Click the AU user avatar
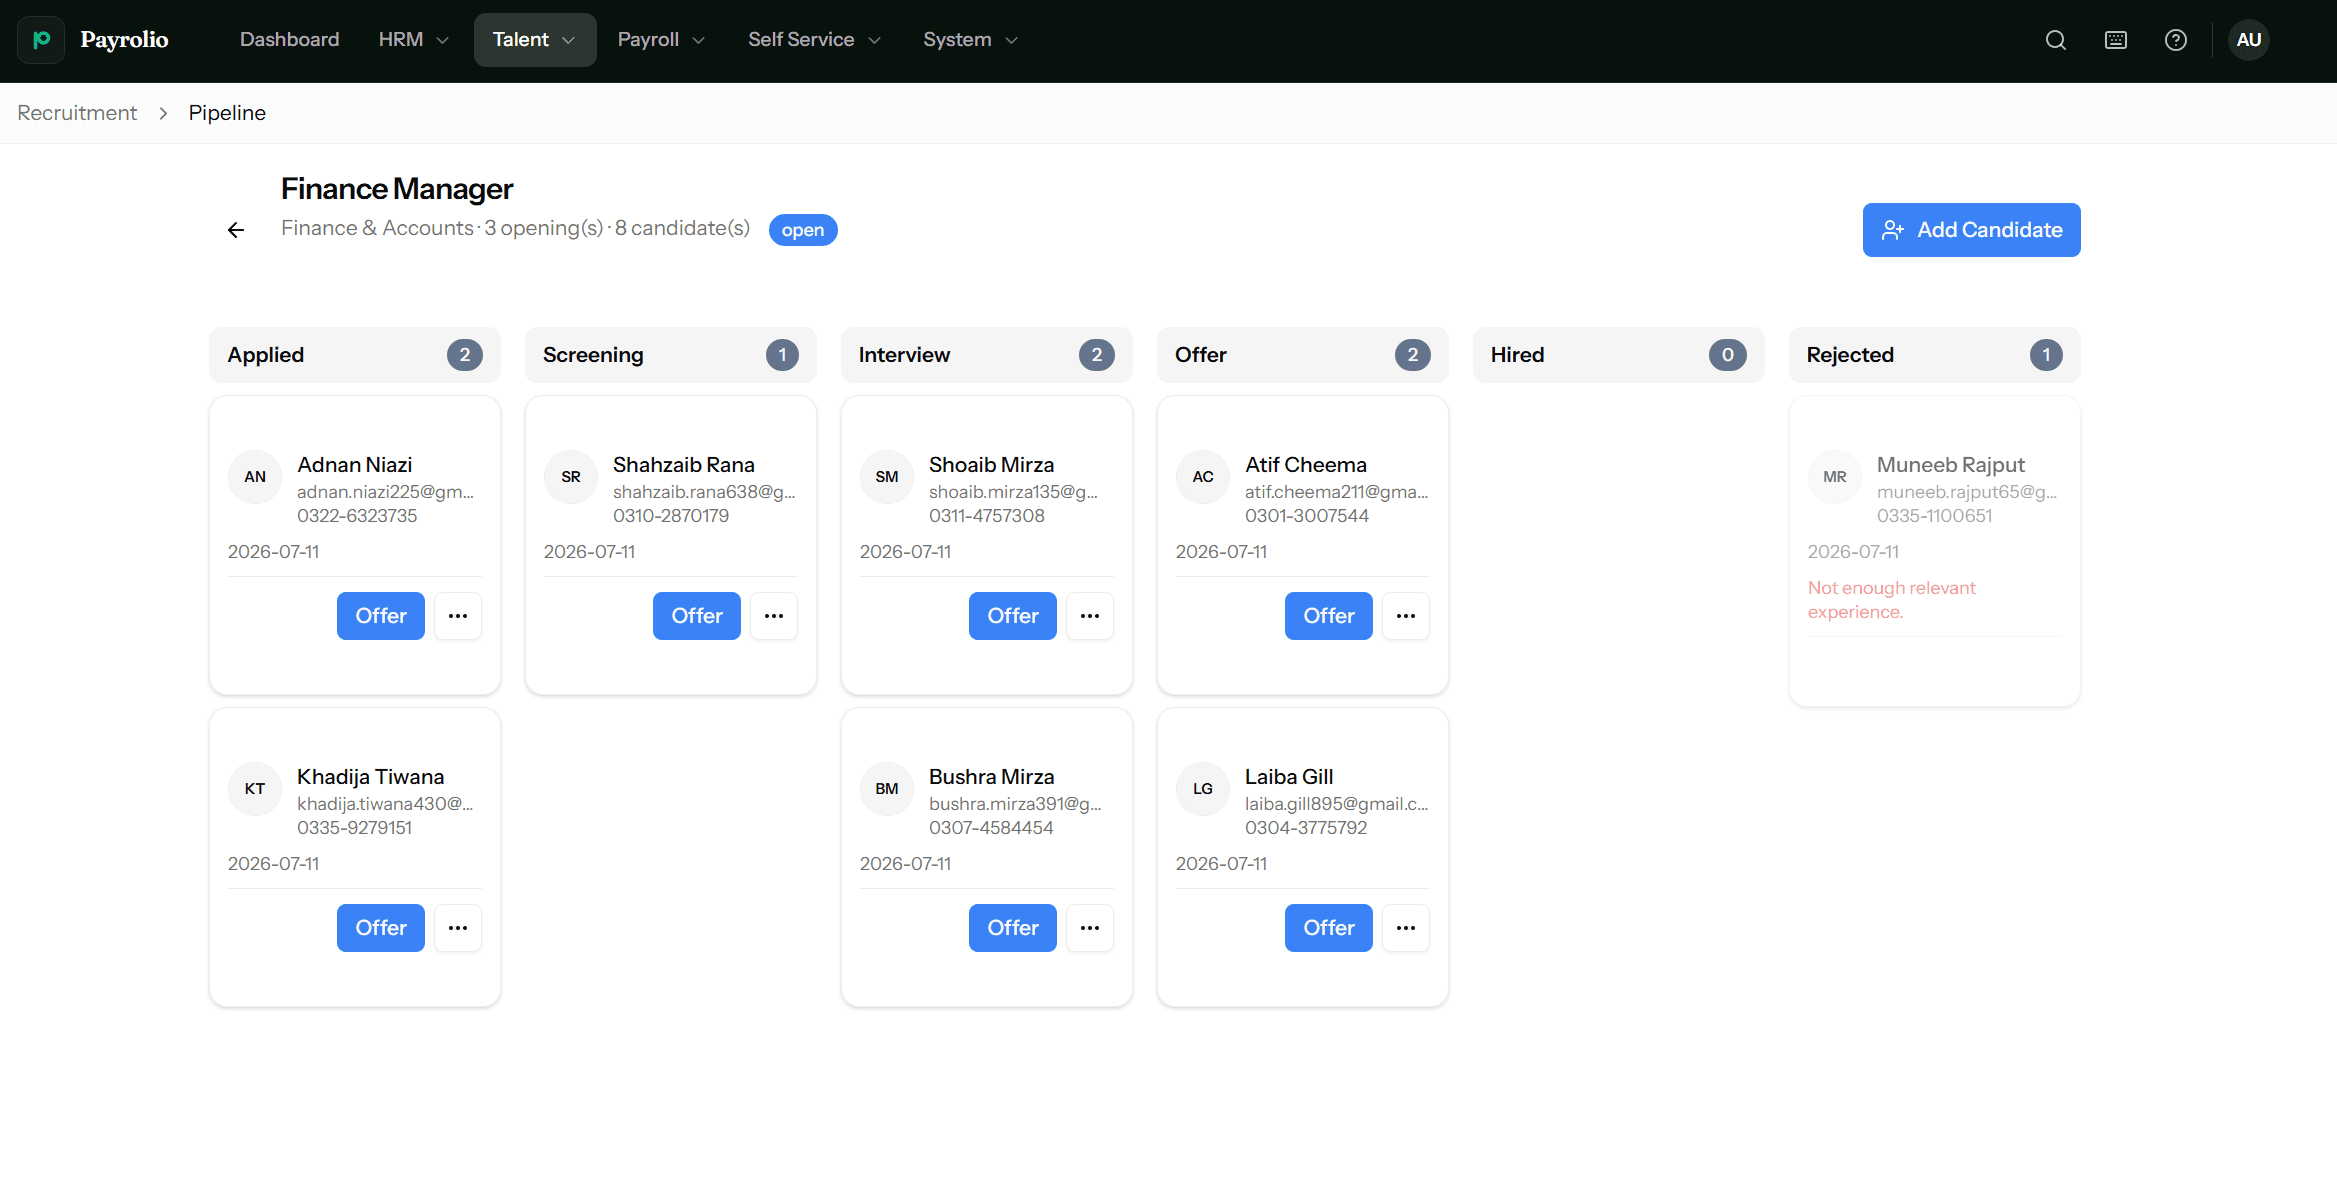Screen dimensions: 2337x1197 point(2249,40)
